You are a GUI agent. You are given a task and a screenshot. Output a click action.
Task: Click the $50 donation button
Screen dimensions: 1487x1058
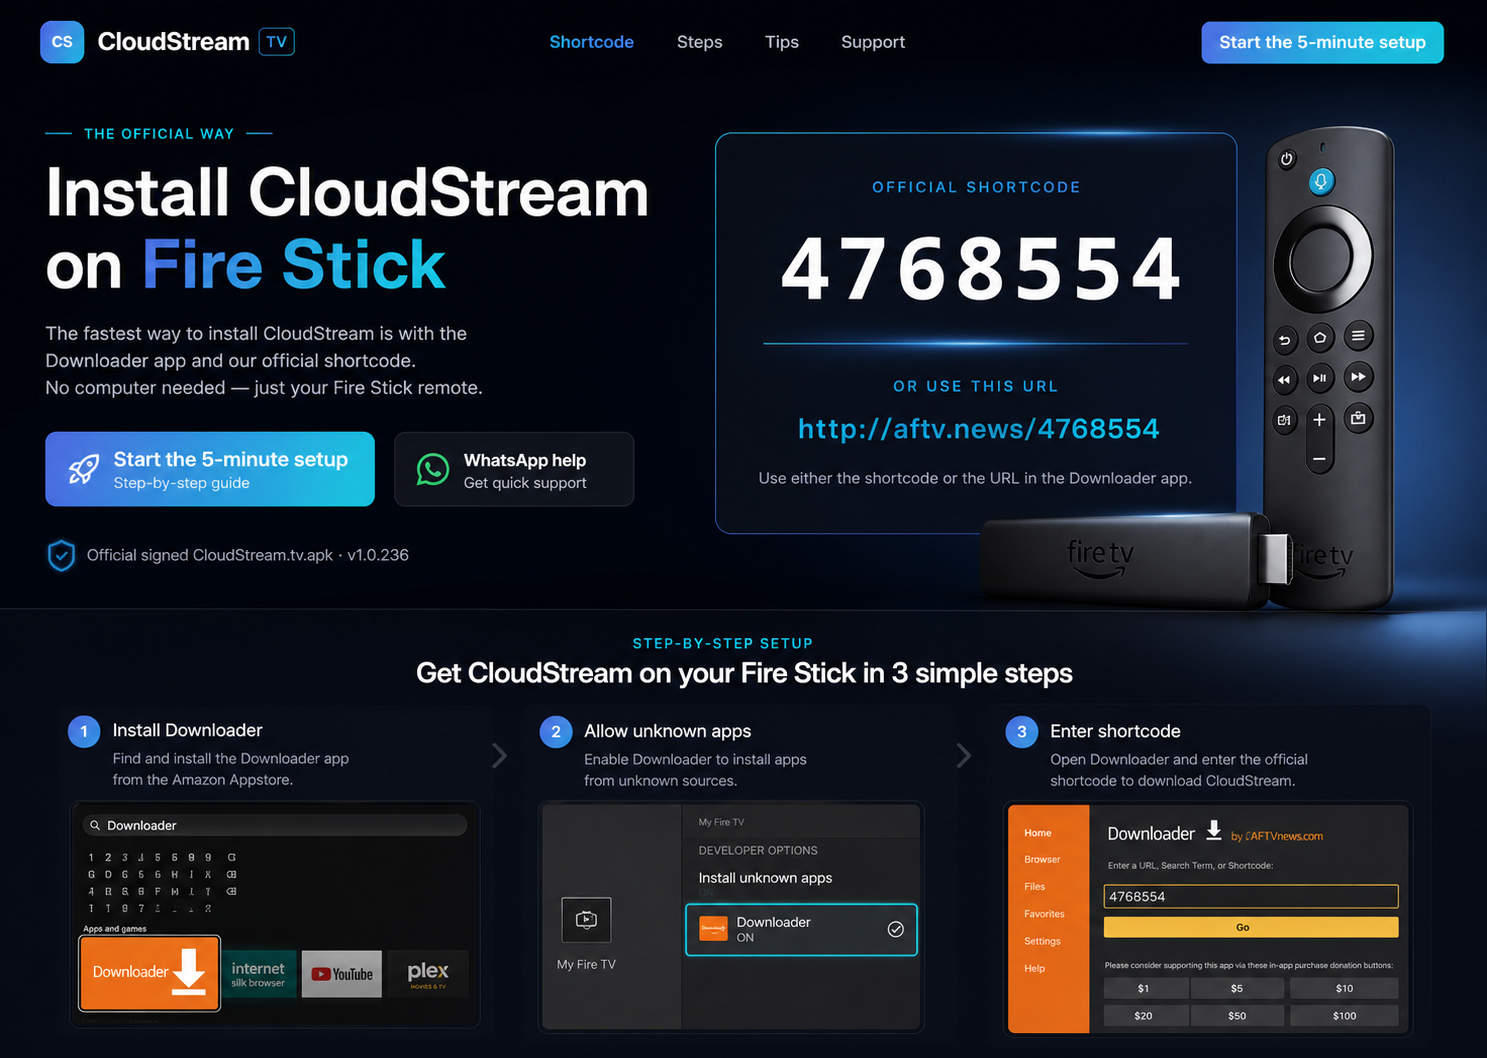1237,1016
